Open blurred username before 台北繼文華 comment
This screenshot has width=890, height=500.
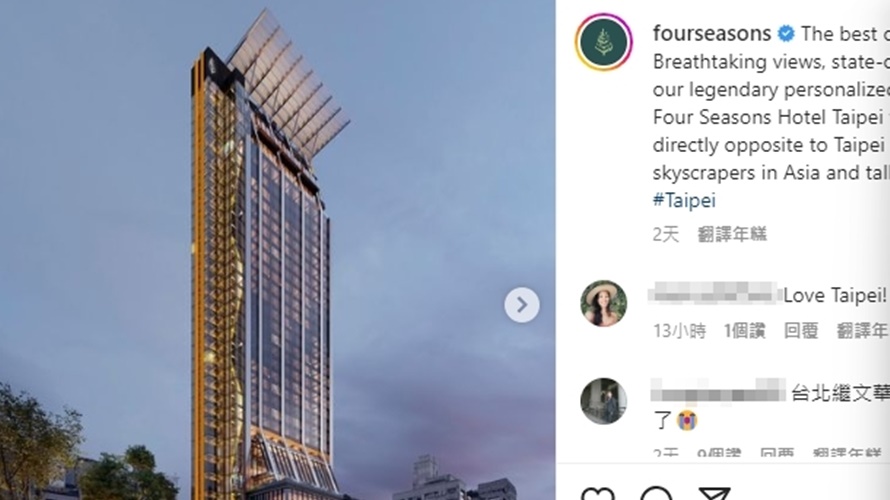(718, 390)
